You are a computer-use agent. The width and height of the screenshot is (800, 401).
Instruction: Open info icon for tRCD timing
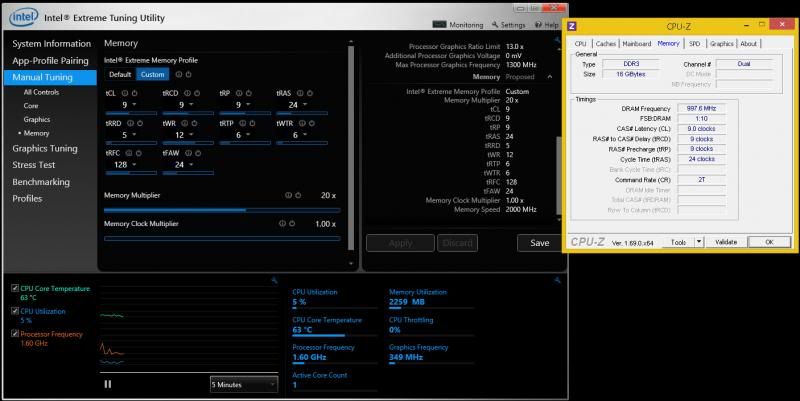tap(187, 93)
